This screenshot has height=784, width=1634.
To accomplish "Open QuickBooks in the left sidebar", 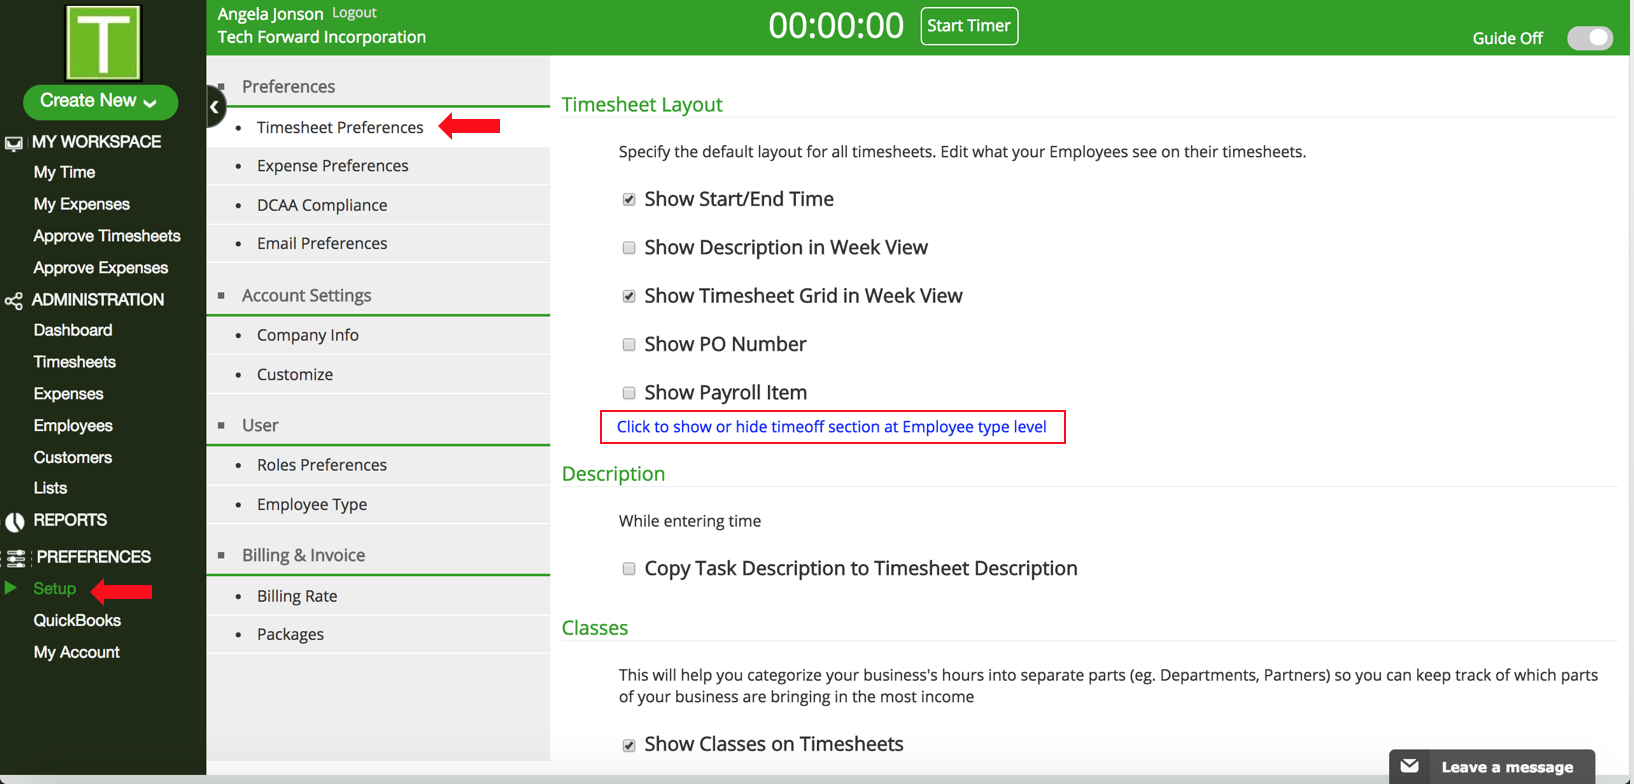I will click(77, 620).
